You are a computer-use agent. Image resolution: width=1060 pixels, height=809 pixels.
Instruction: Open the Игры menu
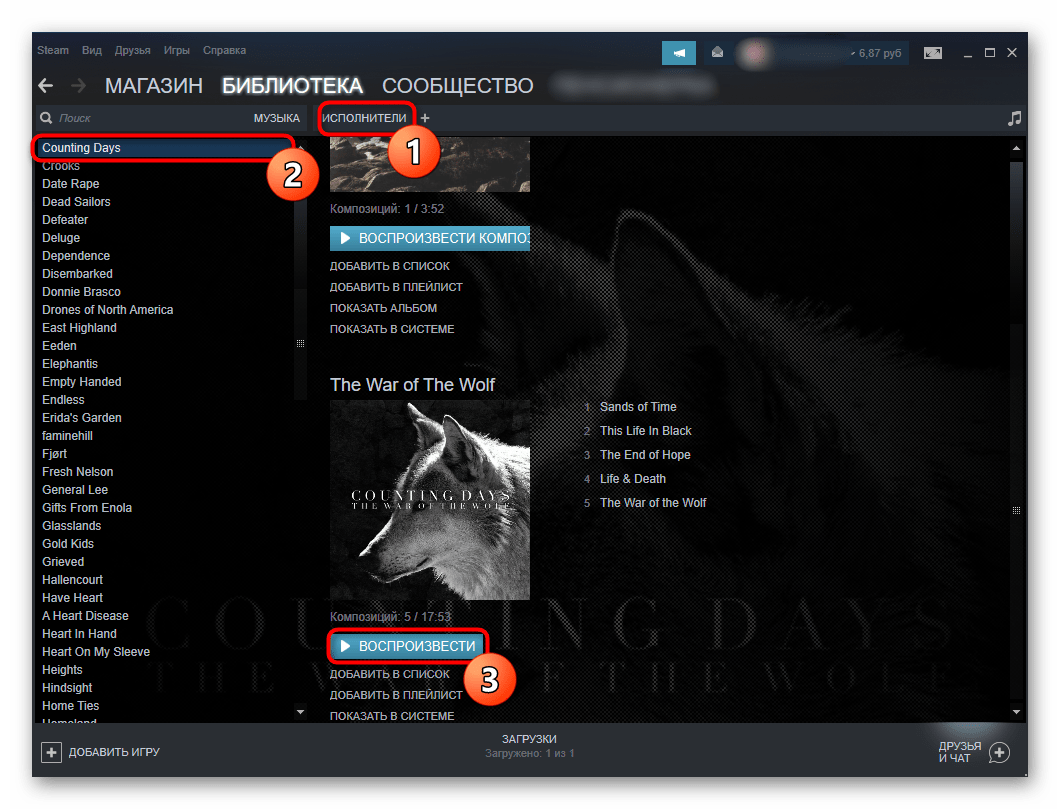176,50
